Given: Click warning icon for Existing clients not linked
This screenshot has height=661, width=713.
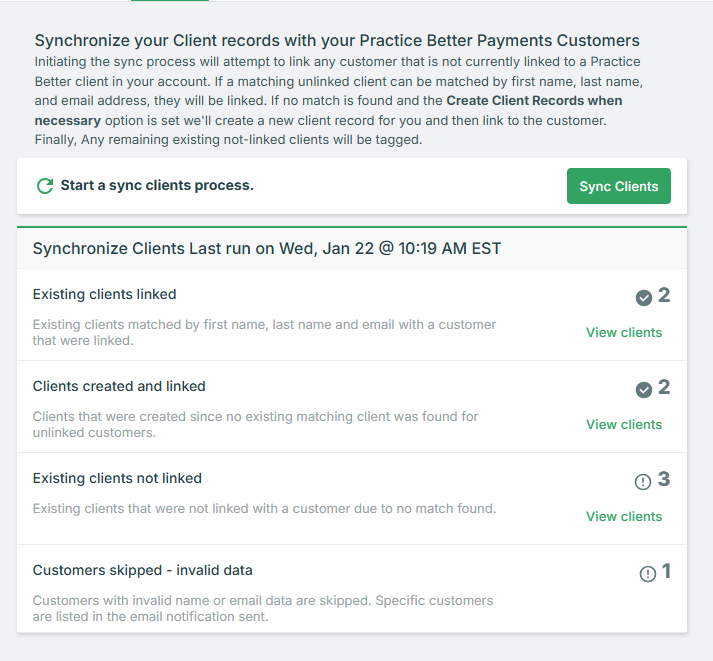Looking at the screenshot, I should click(x=643, y=481).
